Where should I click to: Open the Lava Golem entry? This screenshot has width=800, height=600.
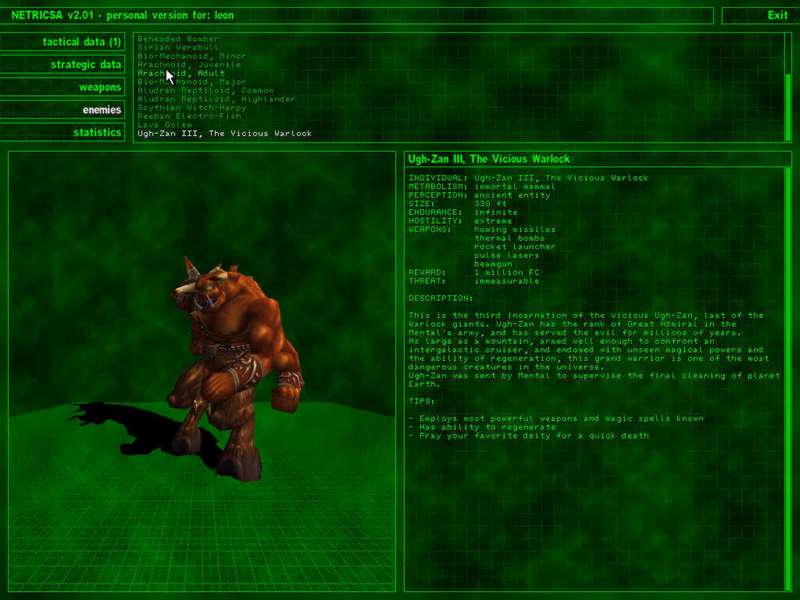[164, 124]
